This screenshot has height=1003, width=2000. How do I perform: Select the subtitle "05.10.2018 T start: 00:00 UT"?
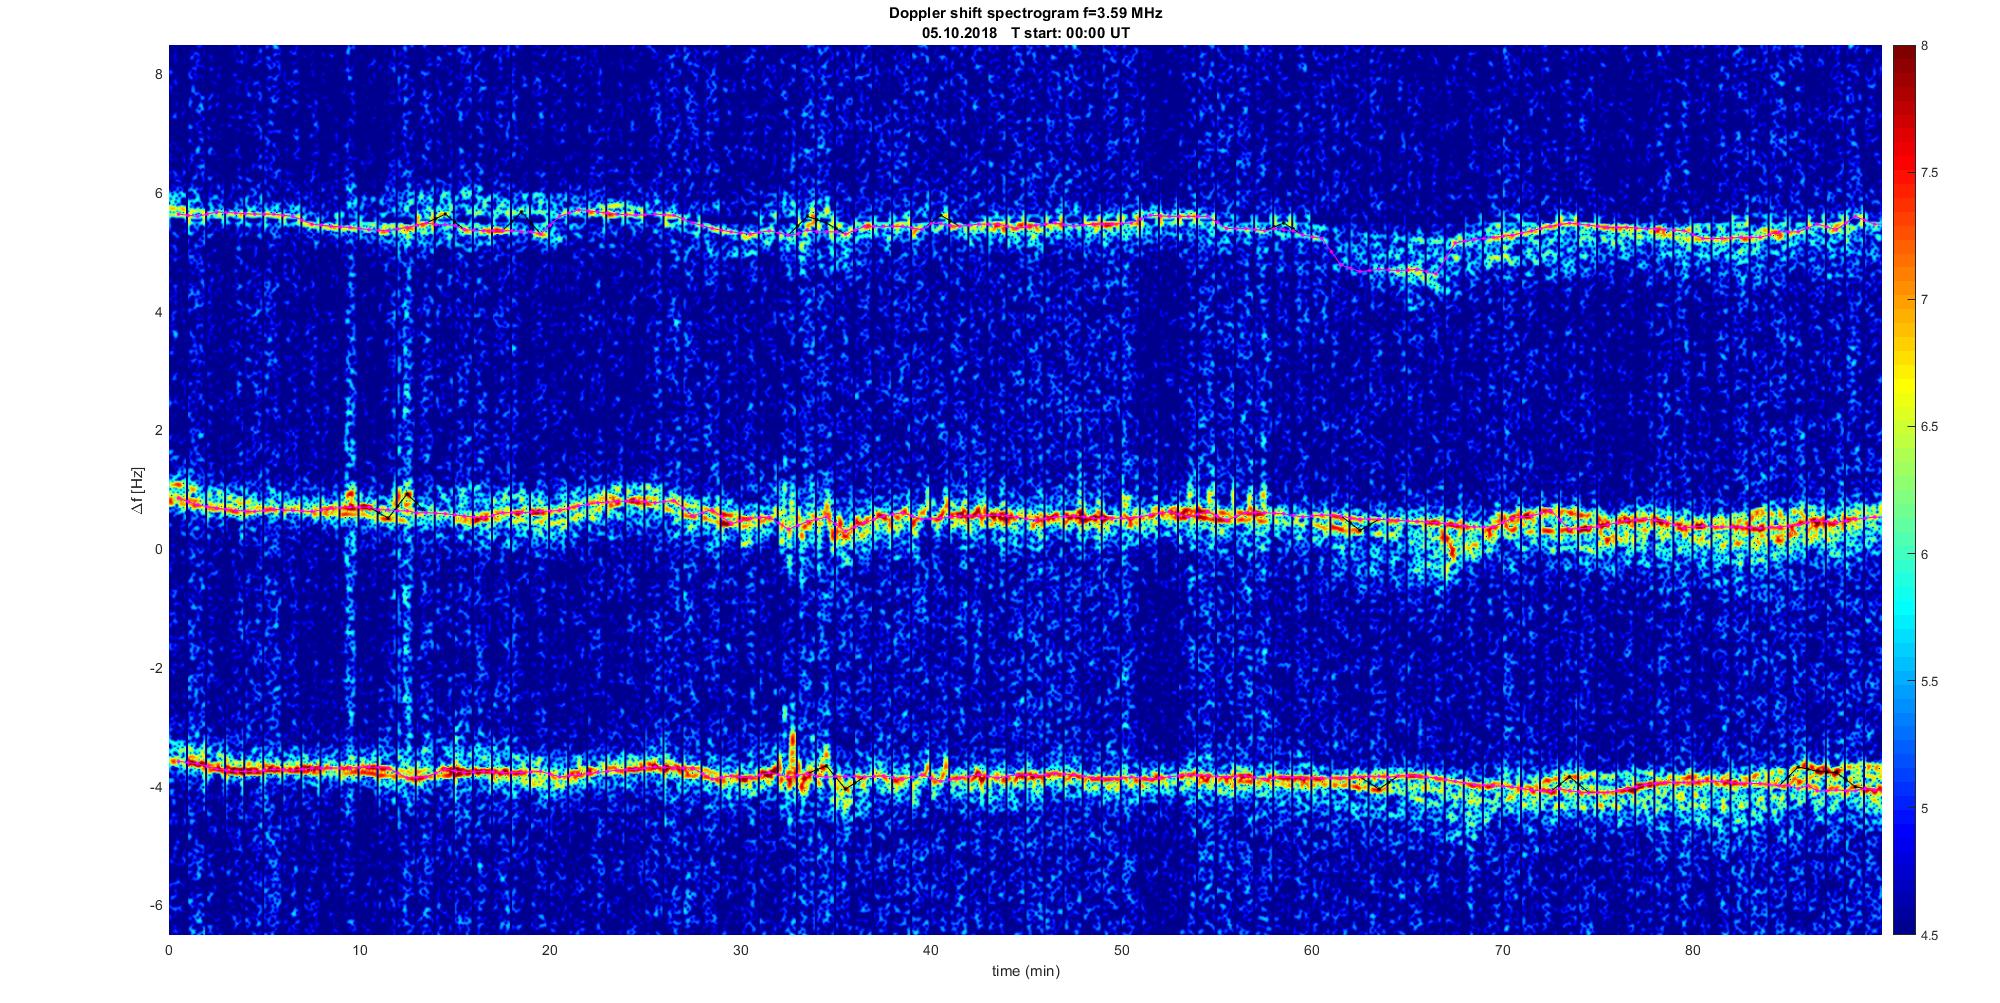click(x=1026, y=32)
